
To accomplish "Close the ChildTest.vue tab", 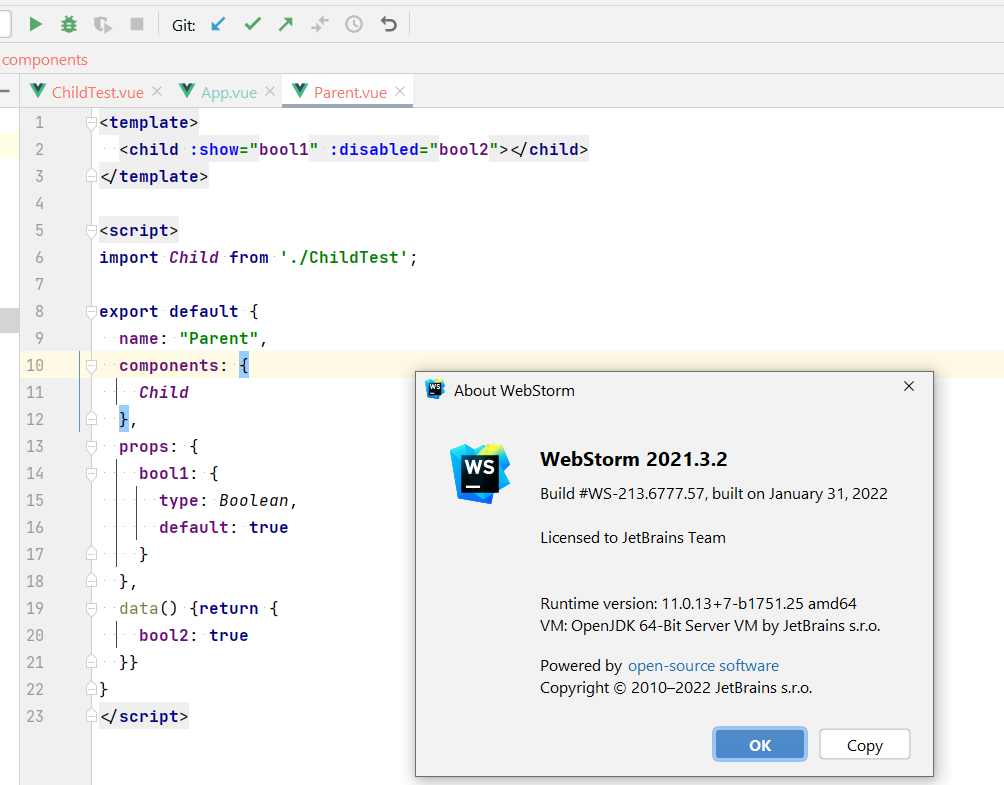I will 157,92.
